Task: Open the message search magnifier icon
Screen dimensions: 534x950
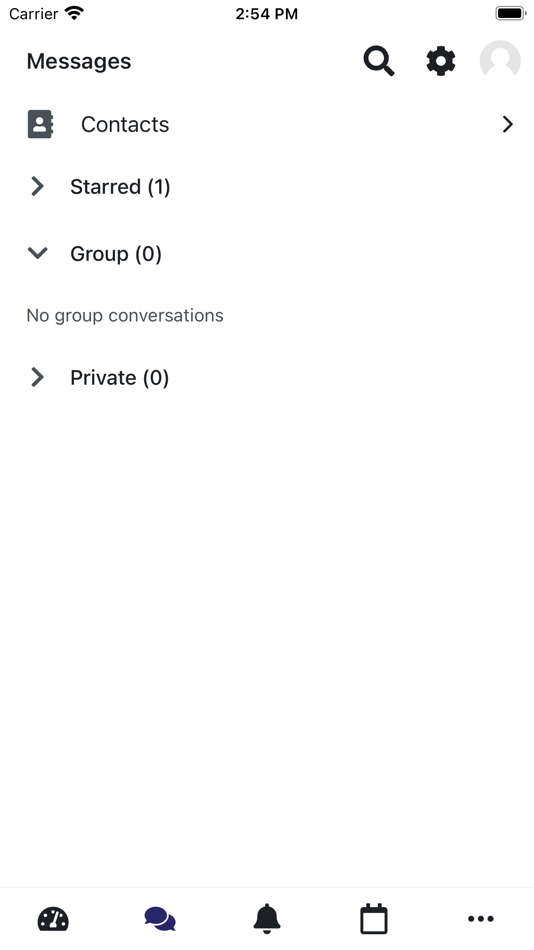Action: coord(379,61)
